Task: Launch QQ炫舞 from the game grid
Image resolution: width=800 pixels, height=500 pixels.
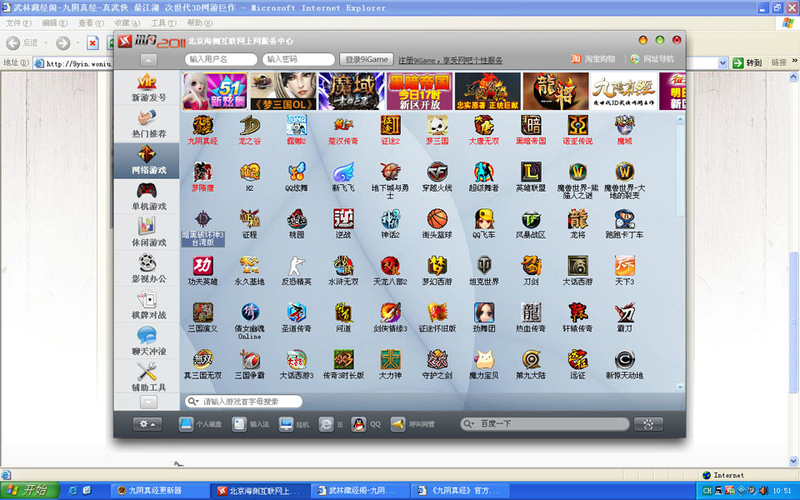Action: coord(296,172)
